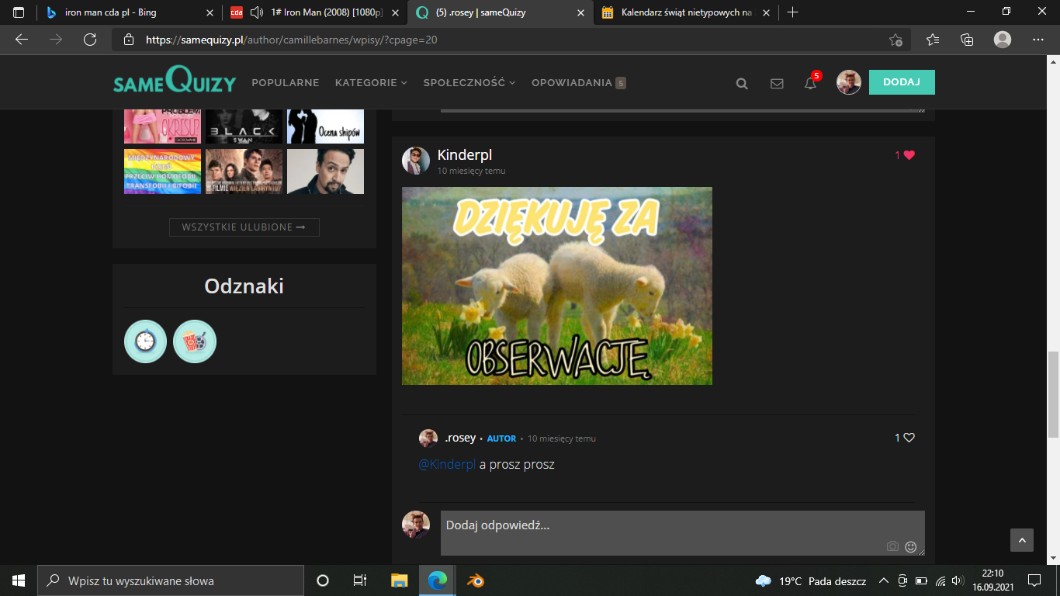Open the POPULARNE menu item
Image resolution: width=1060 pixels, height=596 pixels.
285,83
